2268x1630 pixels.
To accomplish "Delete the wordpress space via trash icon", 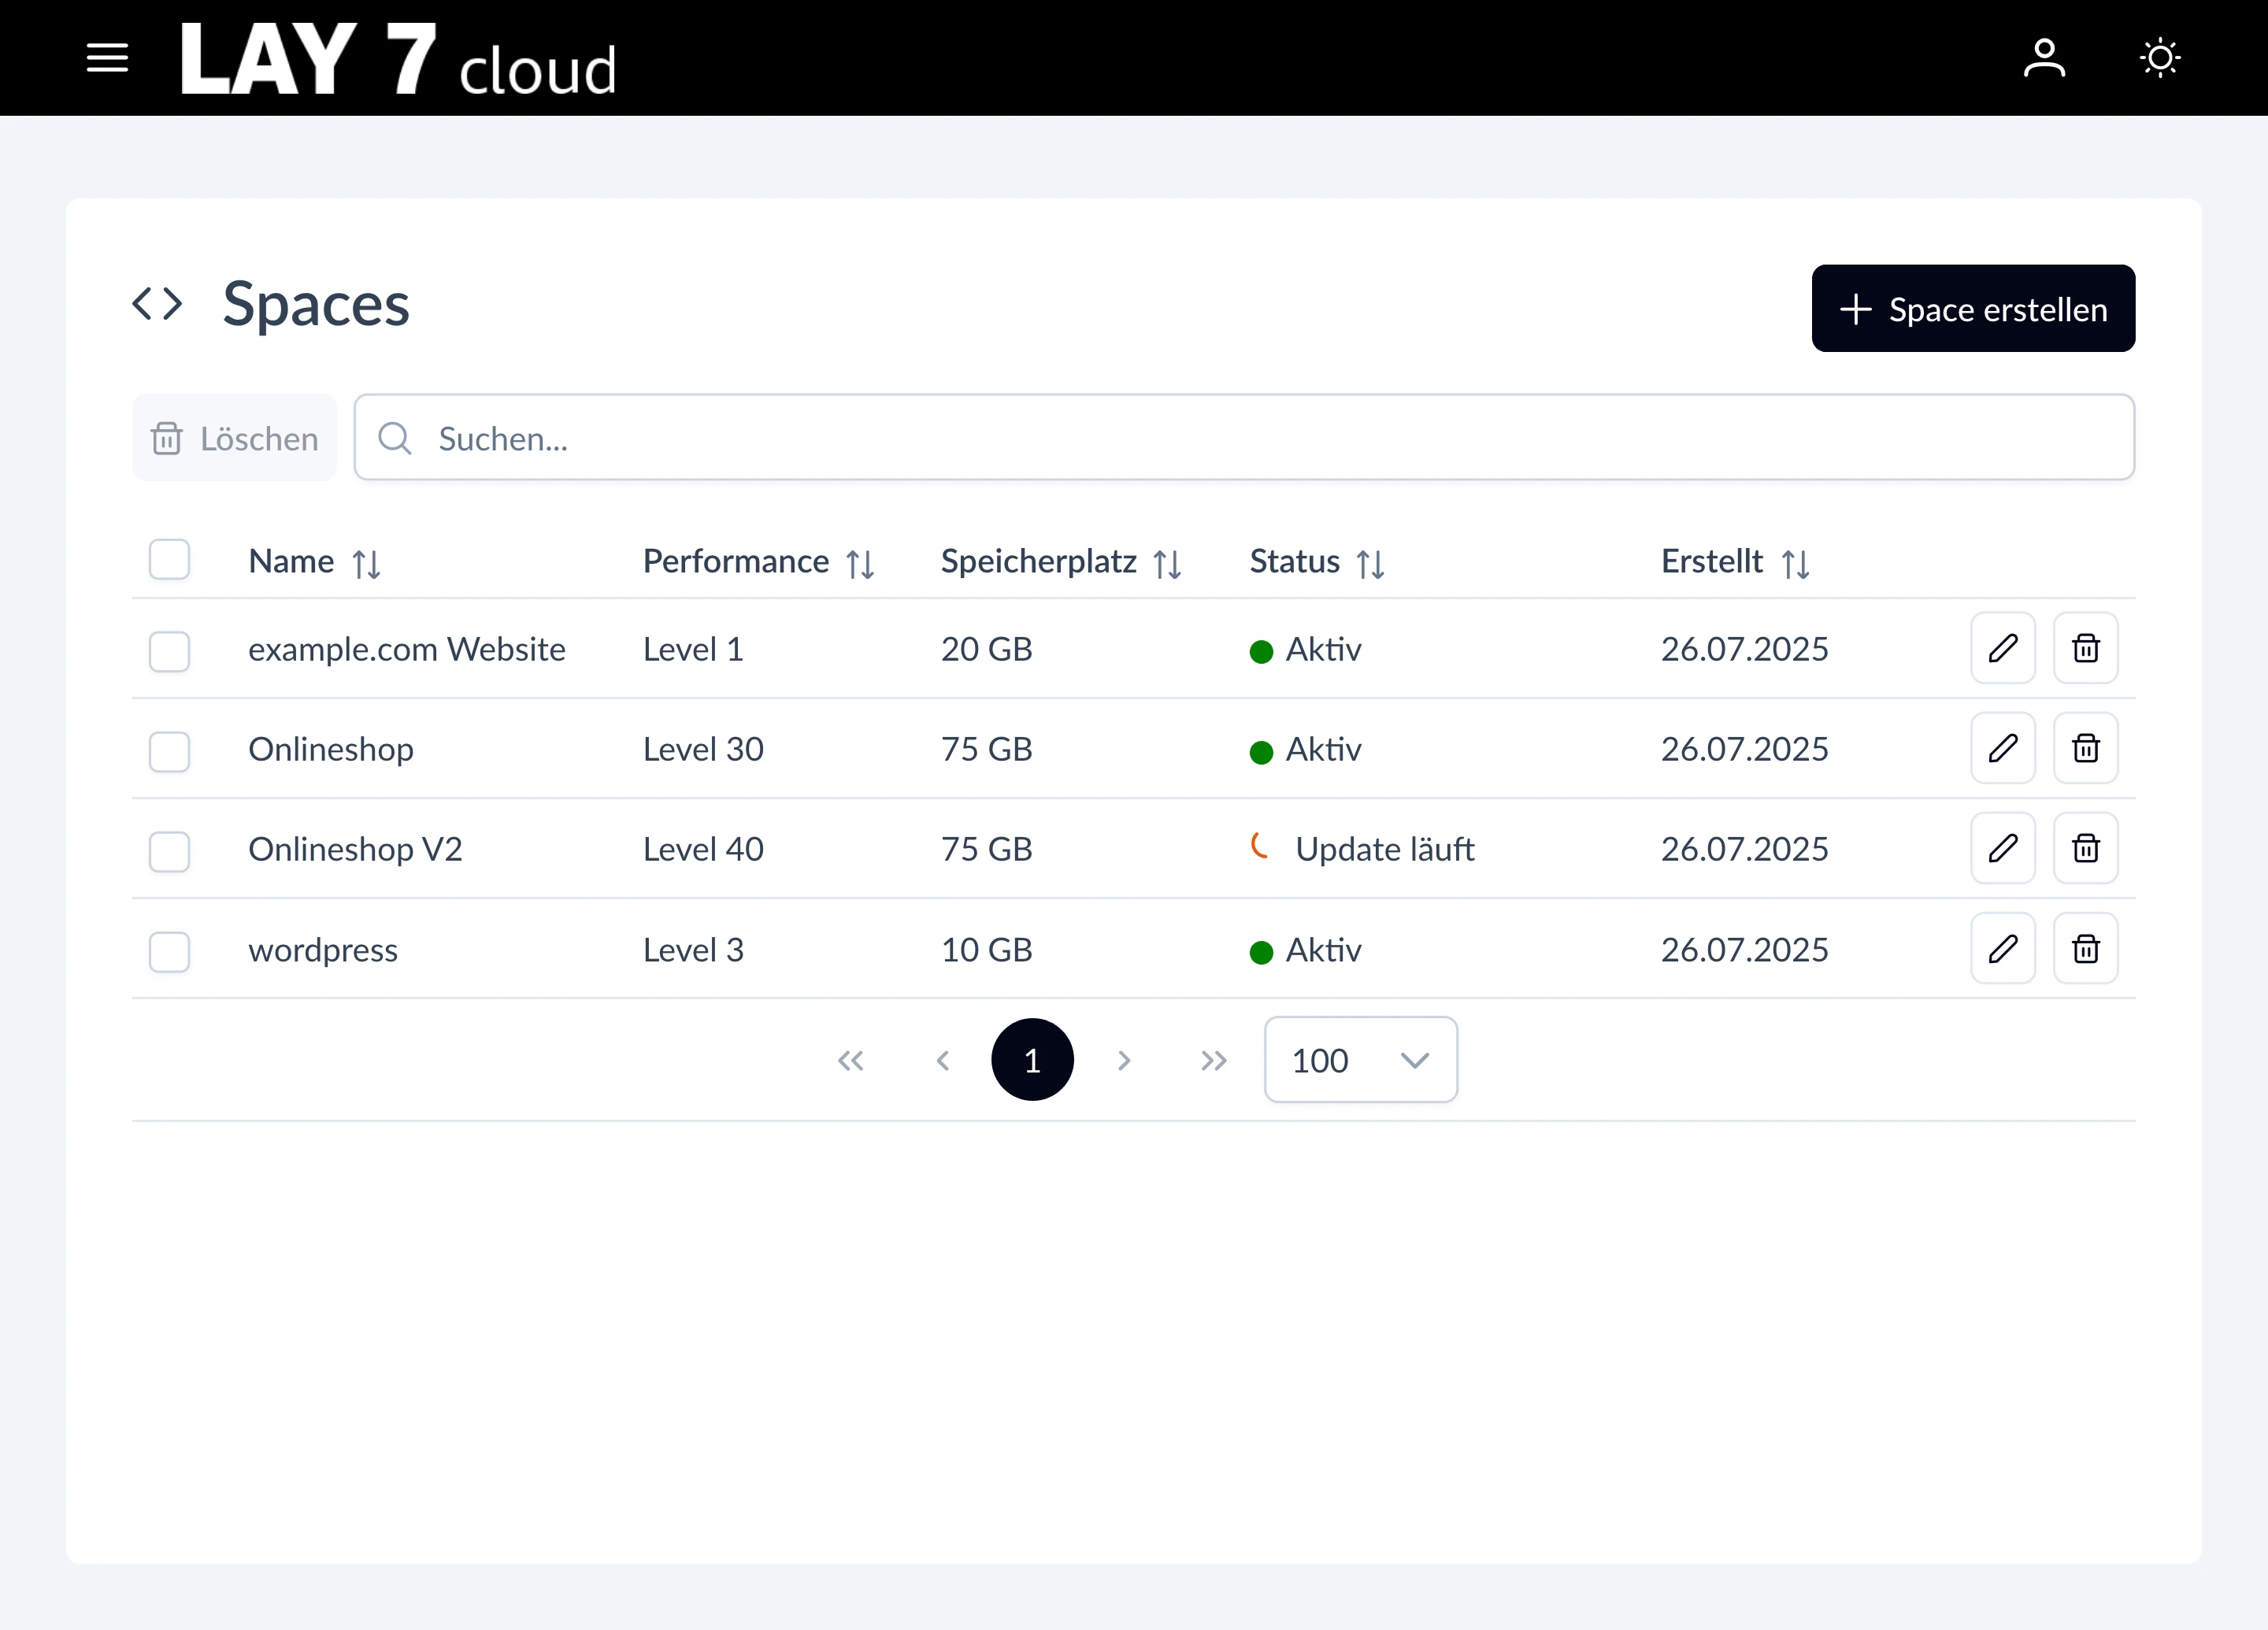I will [2085, 948].
